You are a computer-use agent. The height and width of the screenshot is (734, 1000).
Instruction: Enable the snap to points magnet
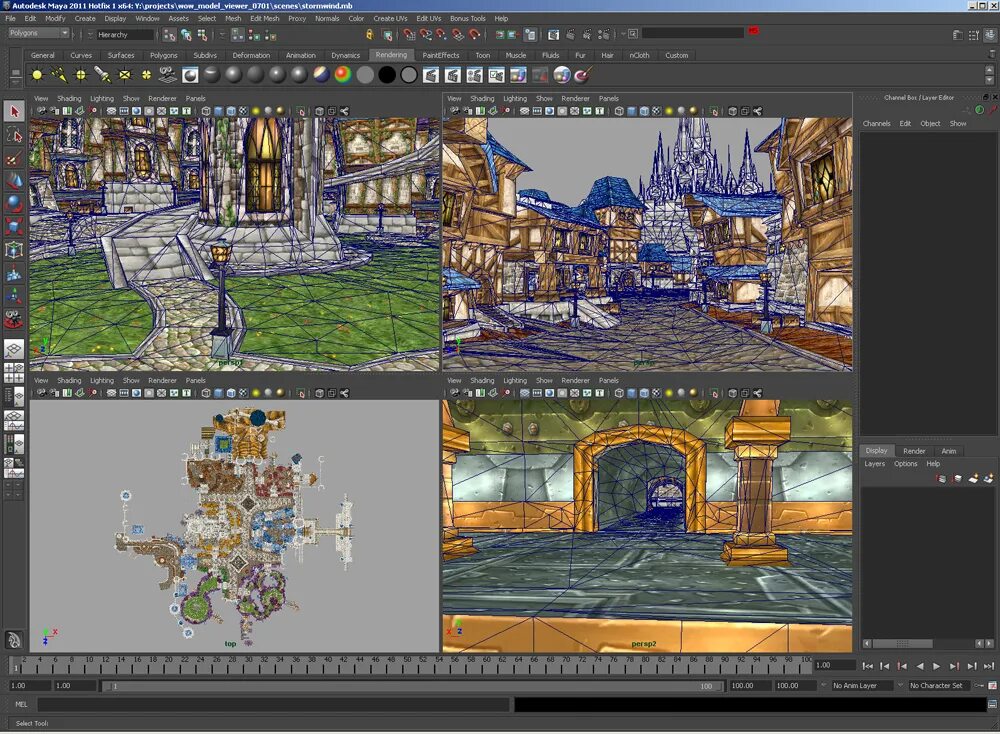[441, 34]
